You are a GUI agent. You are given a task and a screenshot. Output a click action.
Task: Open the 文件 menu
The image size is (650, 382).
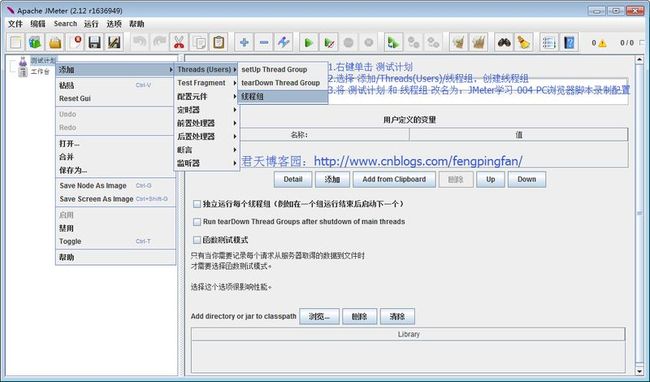pyautogui.click(x=15, y=24)
